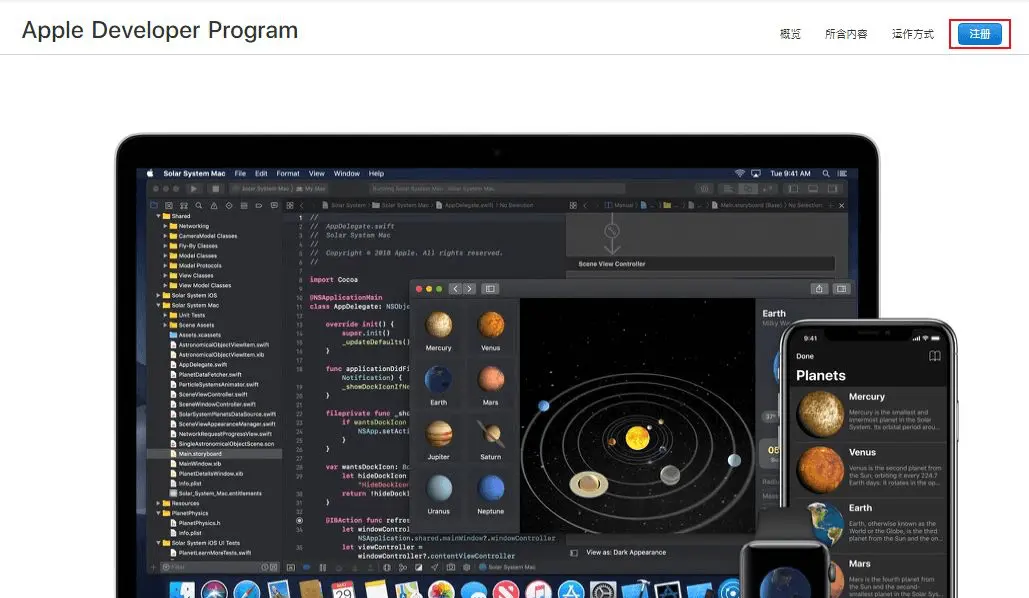The width and height of the screenshot is (1029, 598).
Task: Click the blue 注册 enroll button
Action: coord(979,34)
